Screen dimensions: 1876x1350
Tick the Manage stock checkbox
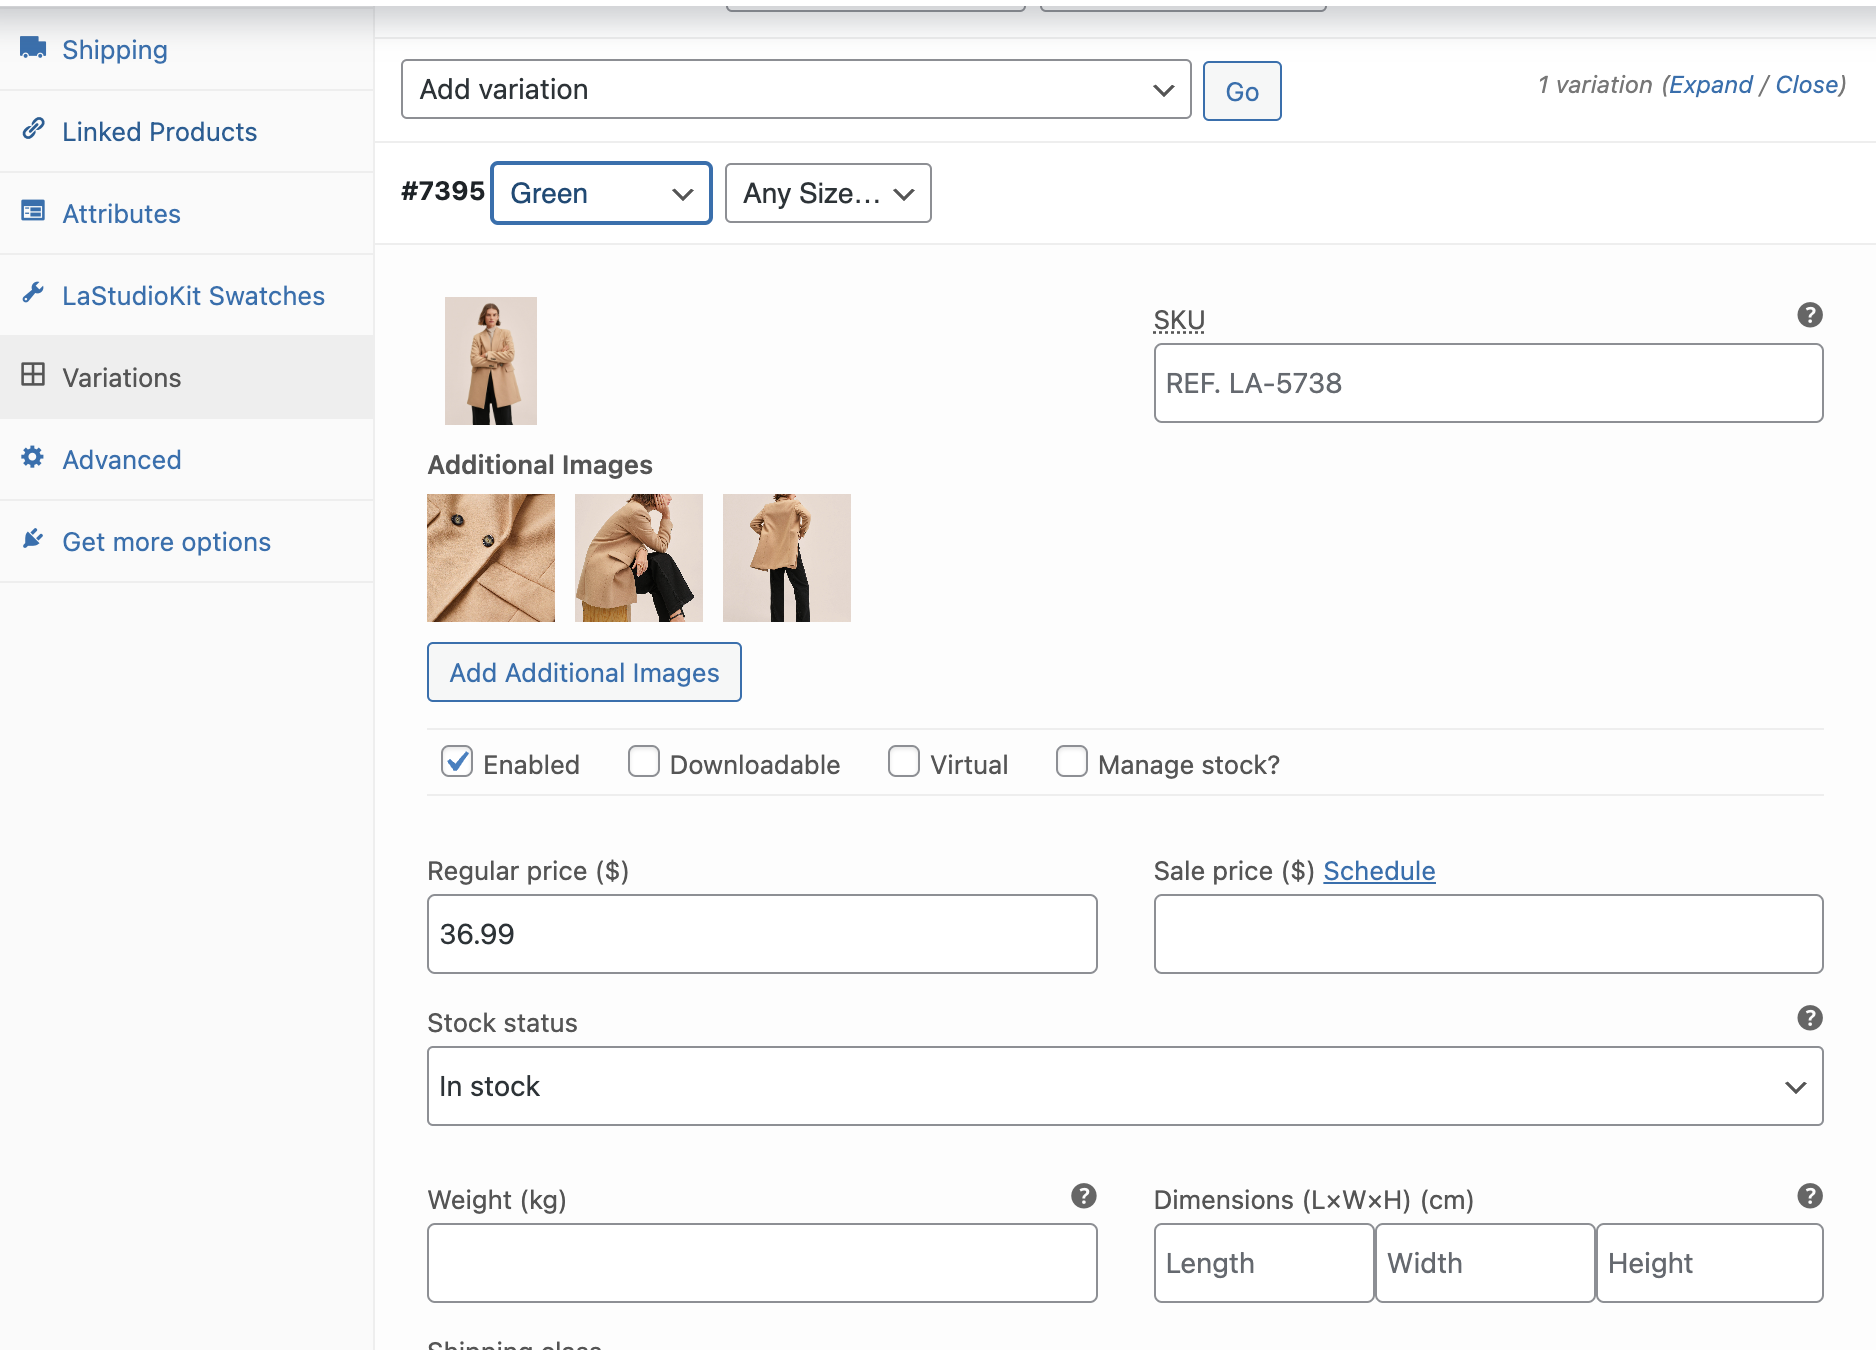[x=1071, y=762]
